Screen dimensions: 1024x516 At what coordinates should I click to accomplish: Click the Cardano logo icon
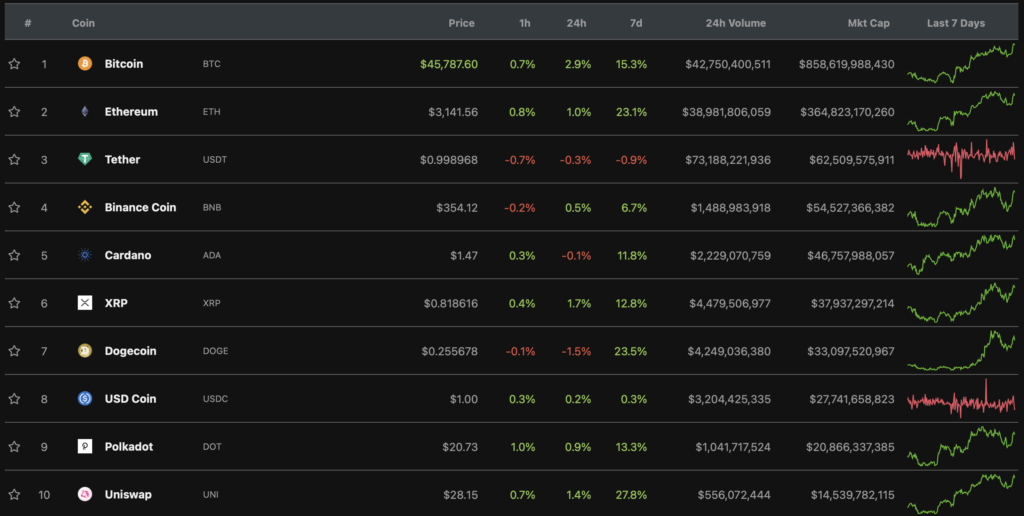tap(85, 255)
